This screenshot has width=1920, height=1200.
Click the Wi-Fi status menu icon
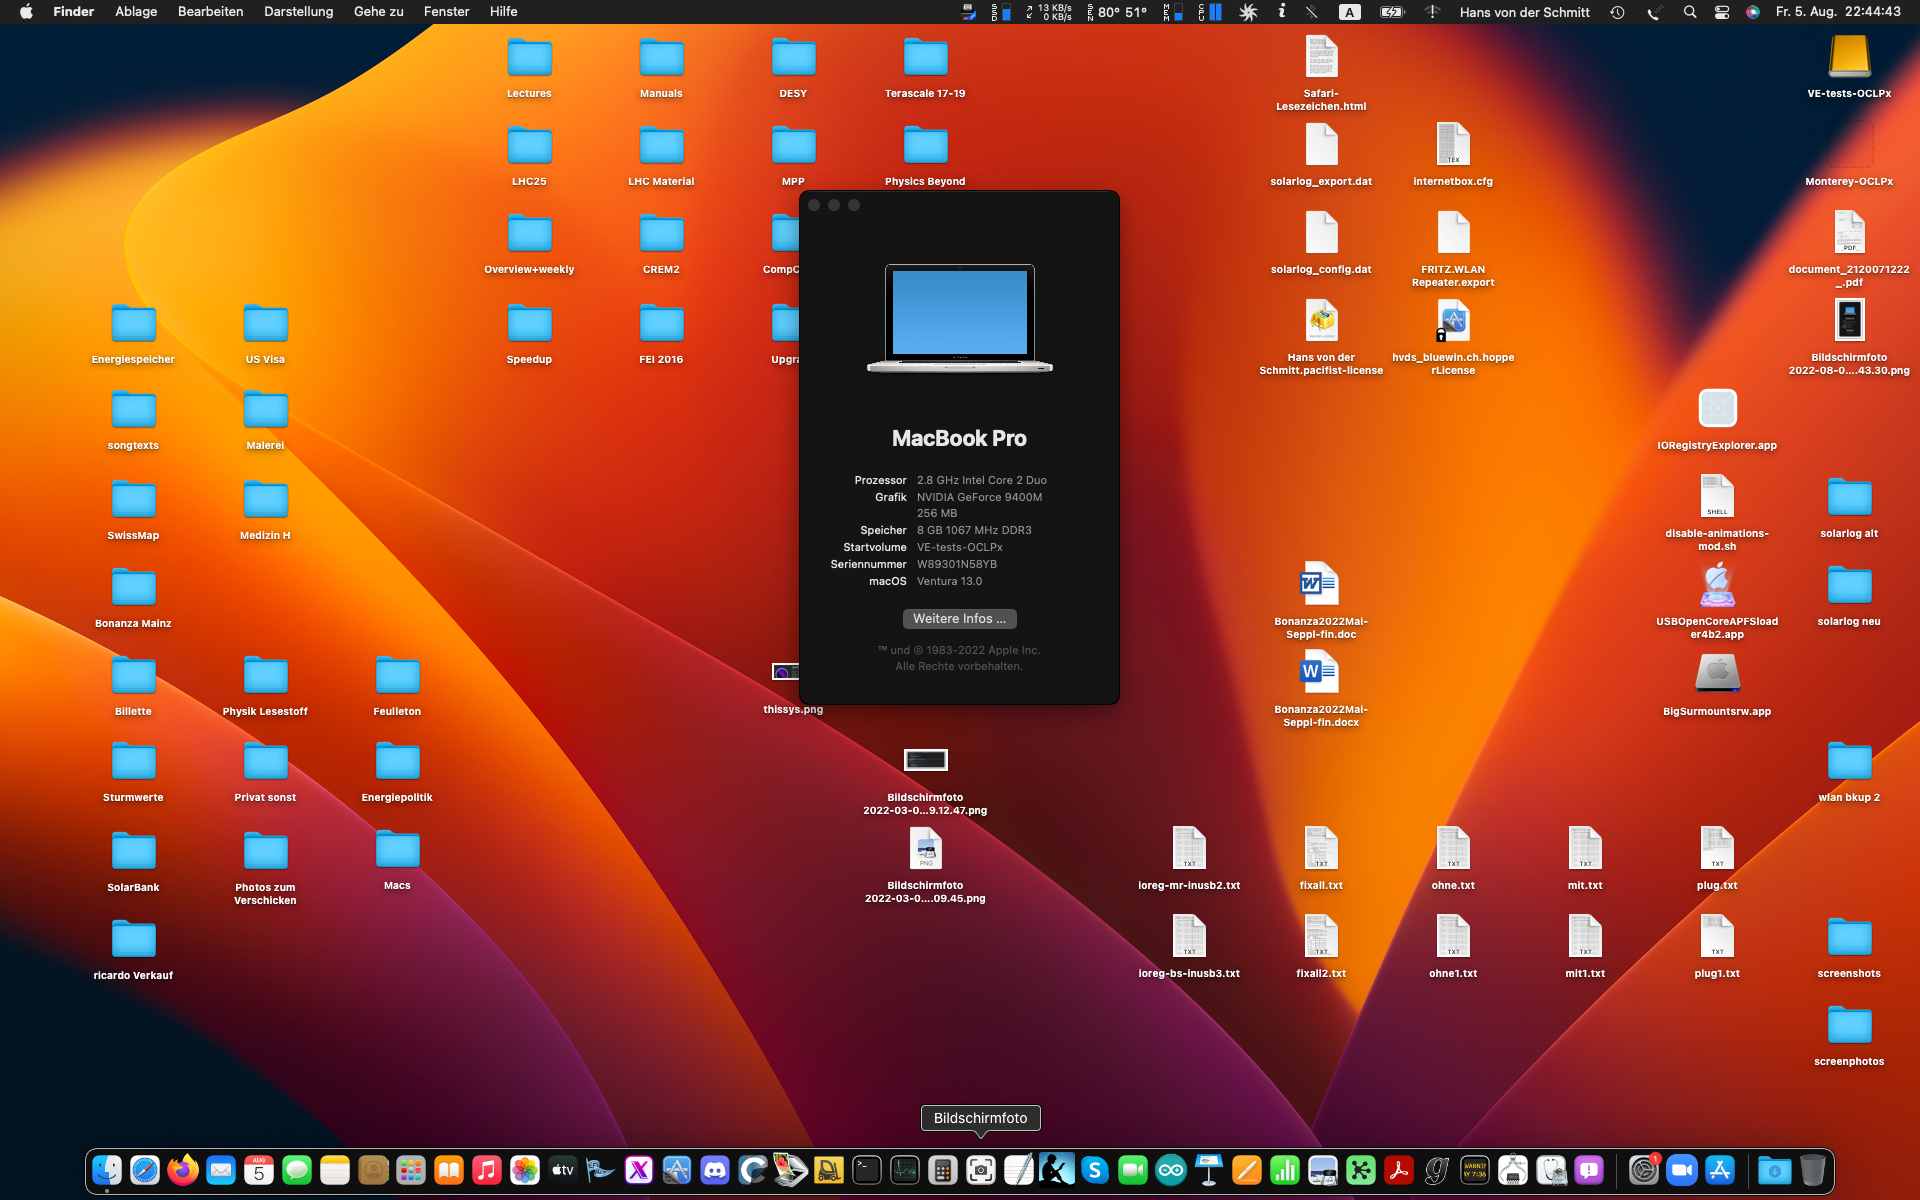tap(1432, 12)
